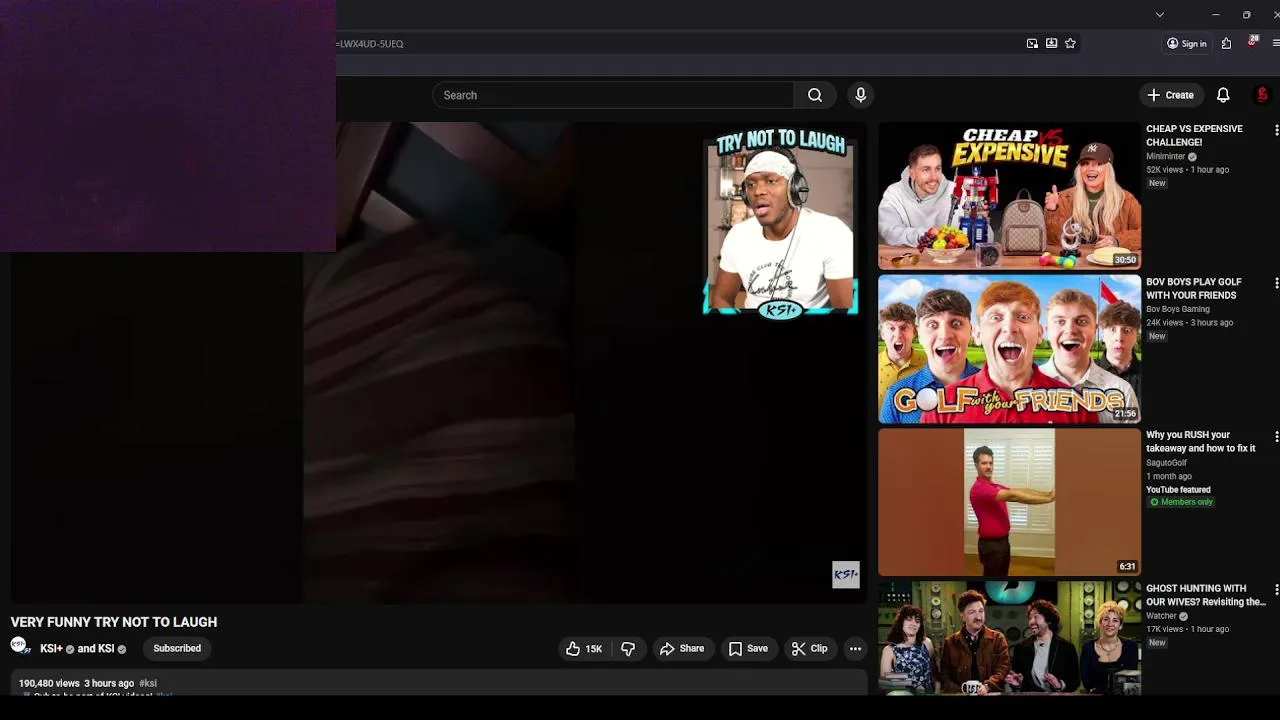The height and width of the screenshot is (720, 1280).
Task: Share the KSI video
Action: click(682, 649)
